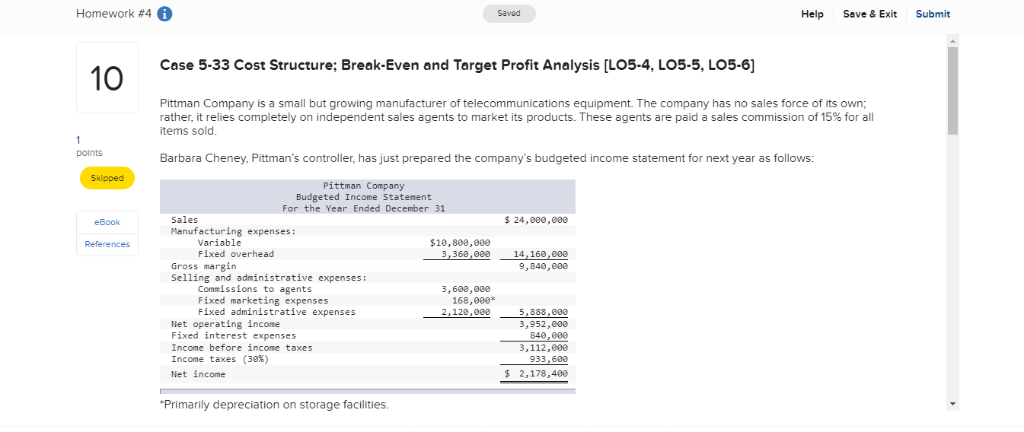Click Income before income taxes label
This screenshot has width=1024, height=432.
pyautogui.click(x=242, y=348)
